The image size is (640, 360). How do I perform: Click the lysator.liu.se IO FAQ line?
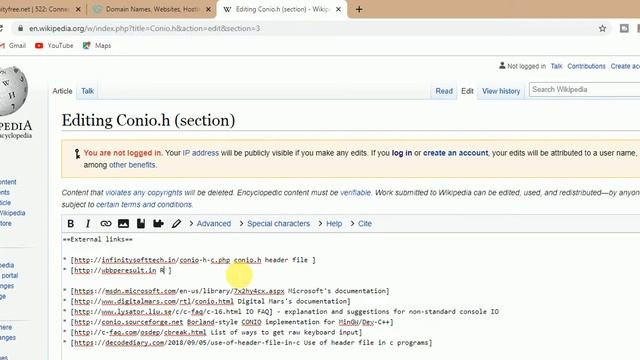(281, 312)
